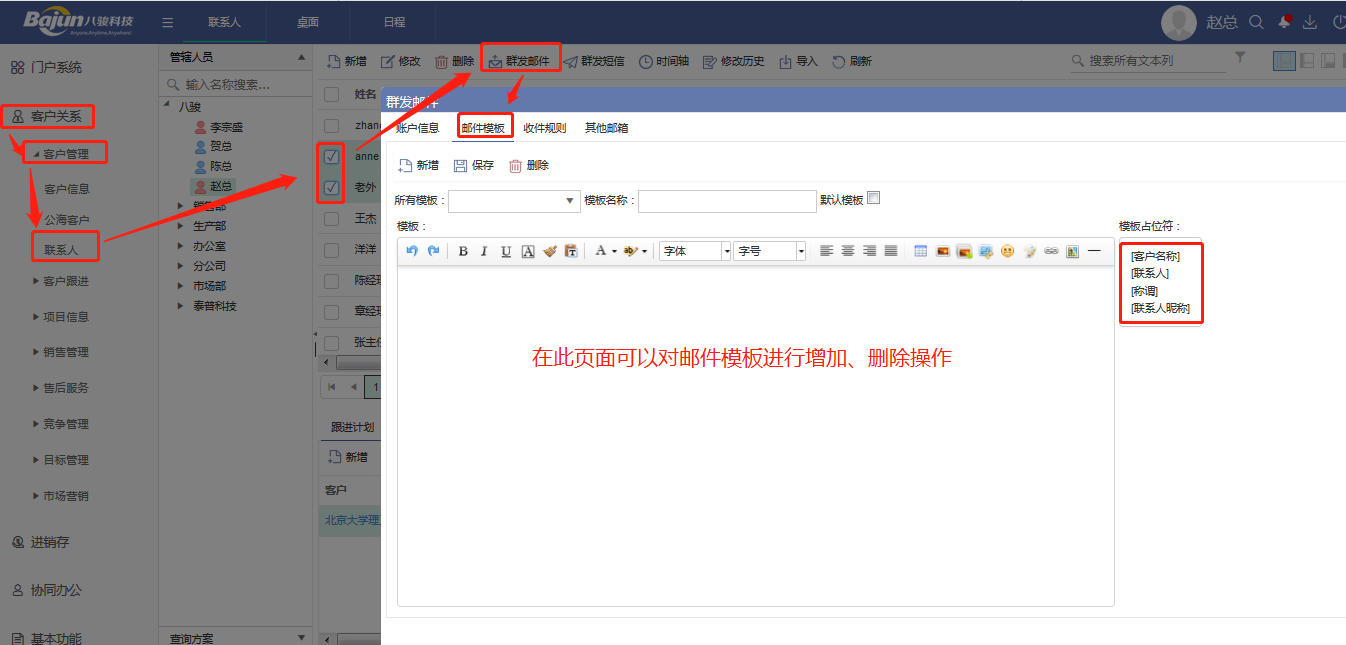1346x645 pixels.
Task: Click the download icon in top header
Action: (x=1310, y=22)
